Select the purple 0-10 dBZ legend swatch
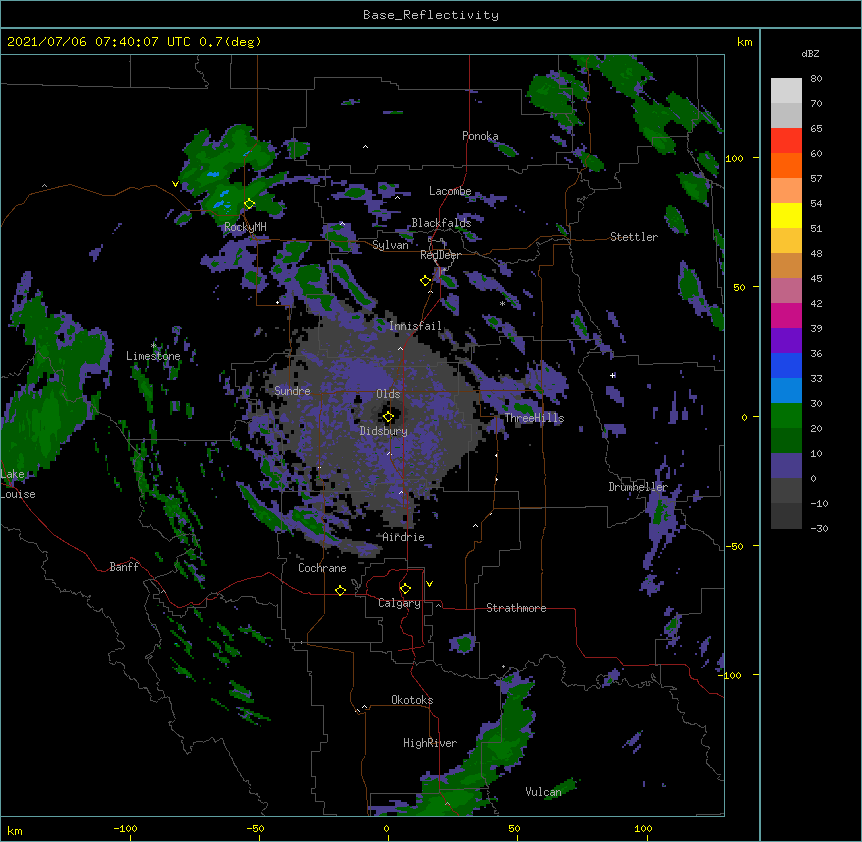This screenshot has width=862, height=842. pyautogui.click(x=786, y=466)
